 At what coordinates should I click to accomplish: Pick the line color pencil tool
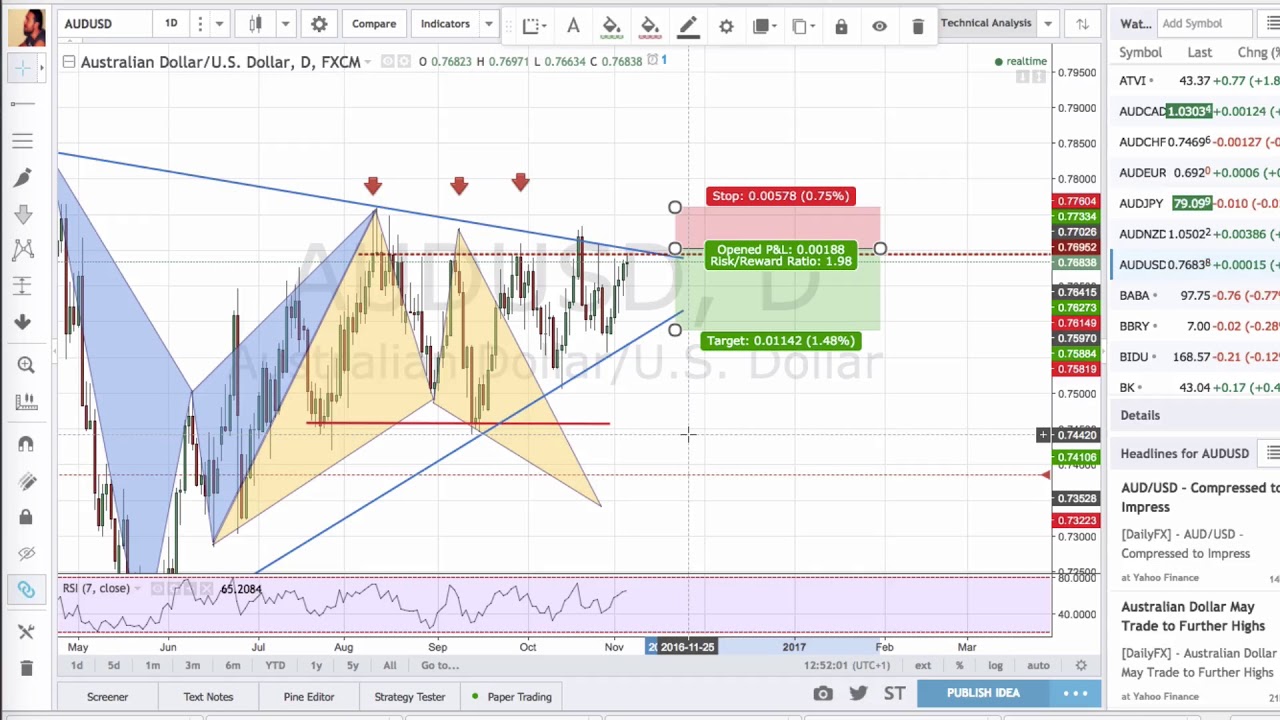click(688, 25)
